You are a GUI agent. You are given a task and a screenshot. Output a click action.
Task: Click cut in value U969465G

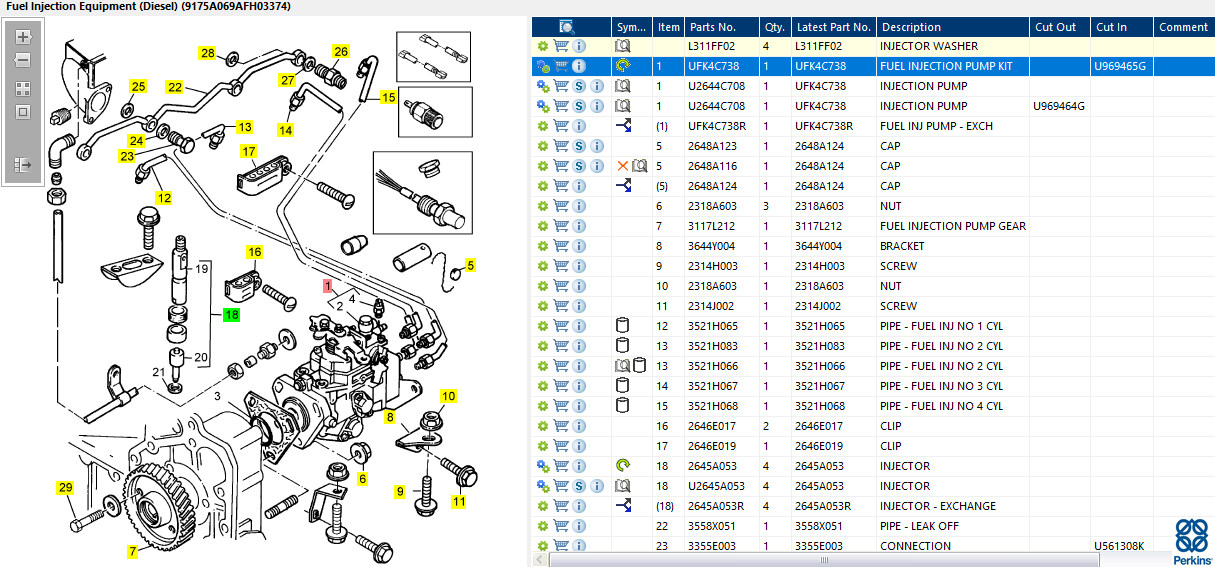coord(1121,66)
